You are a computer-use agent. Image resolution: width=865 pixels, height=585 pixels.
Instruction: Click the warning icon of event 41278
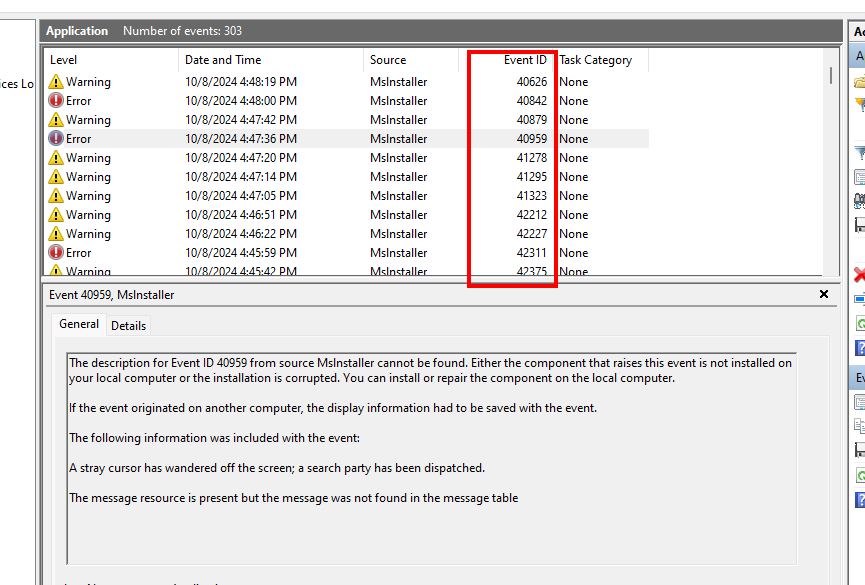pos(56,158)
